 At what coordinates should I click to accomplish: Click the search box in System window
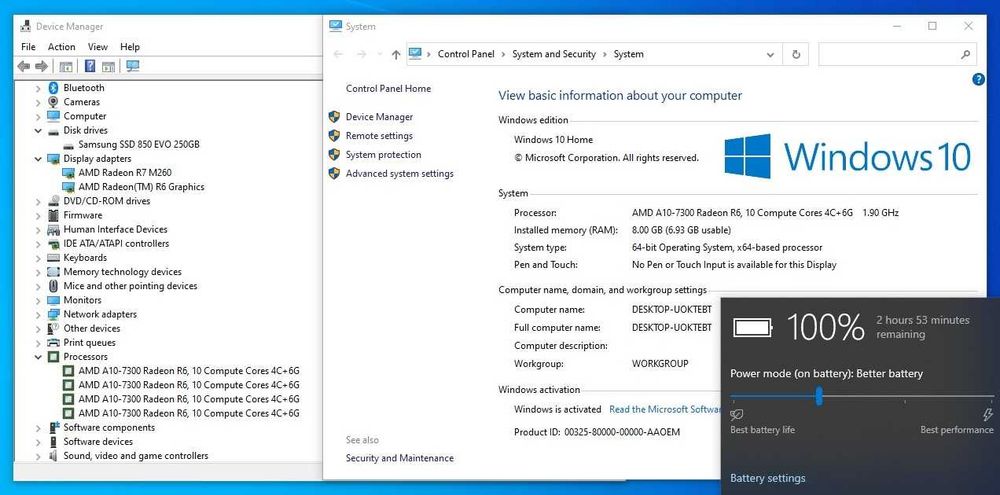coord(897,55)
